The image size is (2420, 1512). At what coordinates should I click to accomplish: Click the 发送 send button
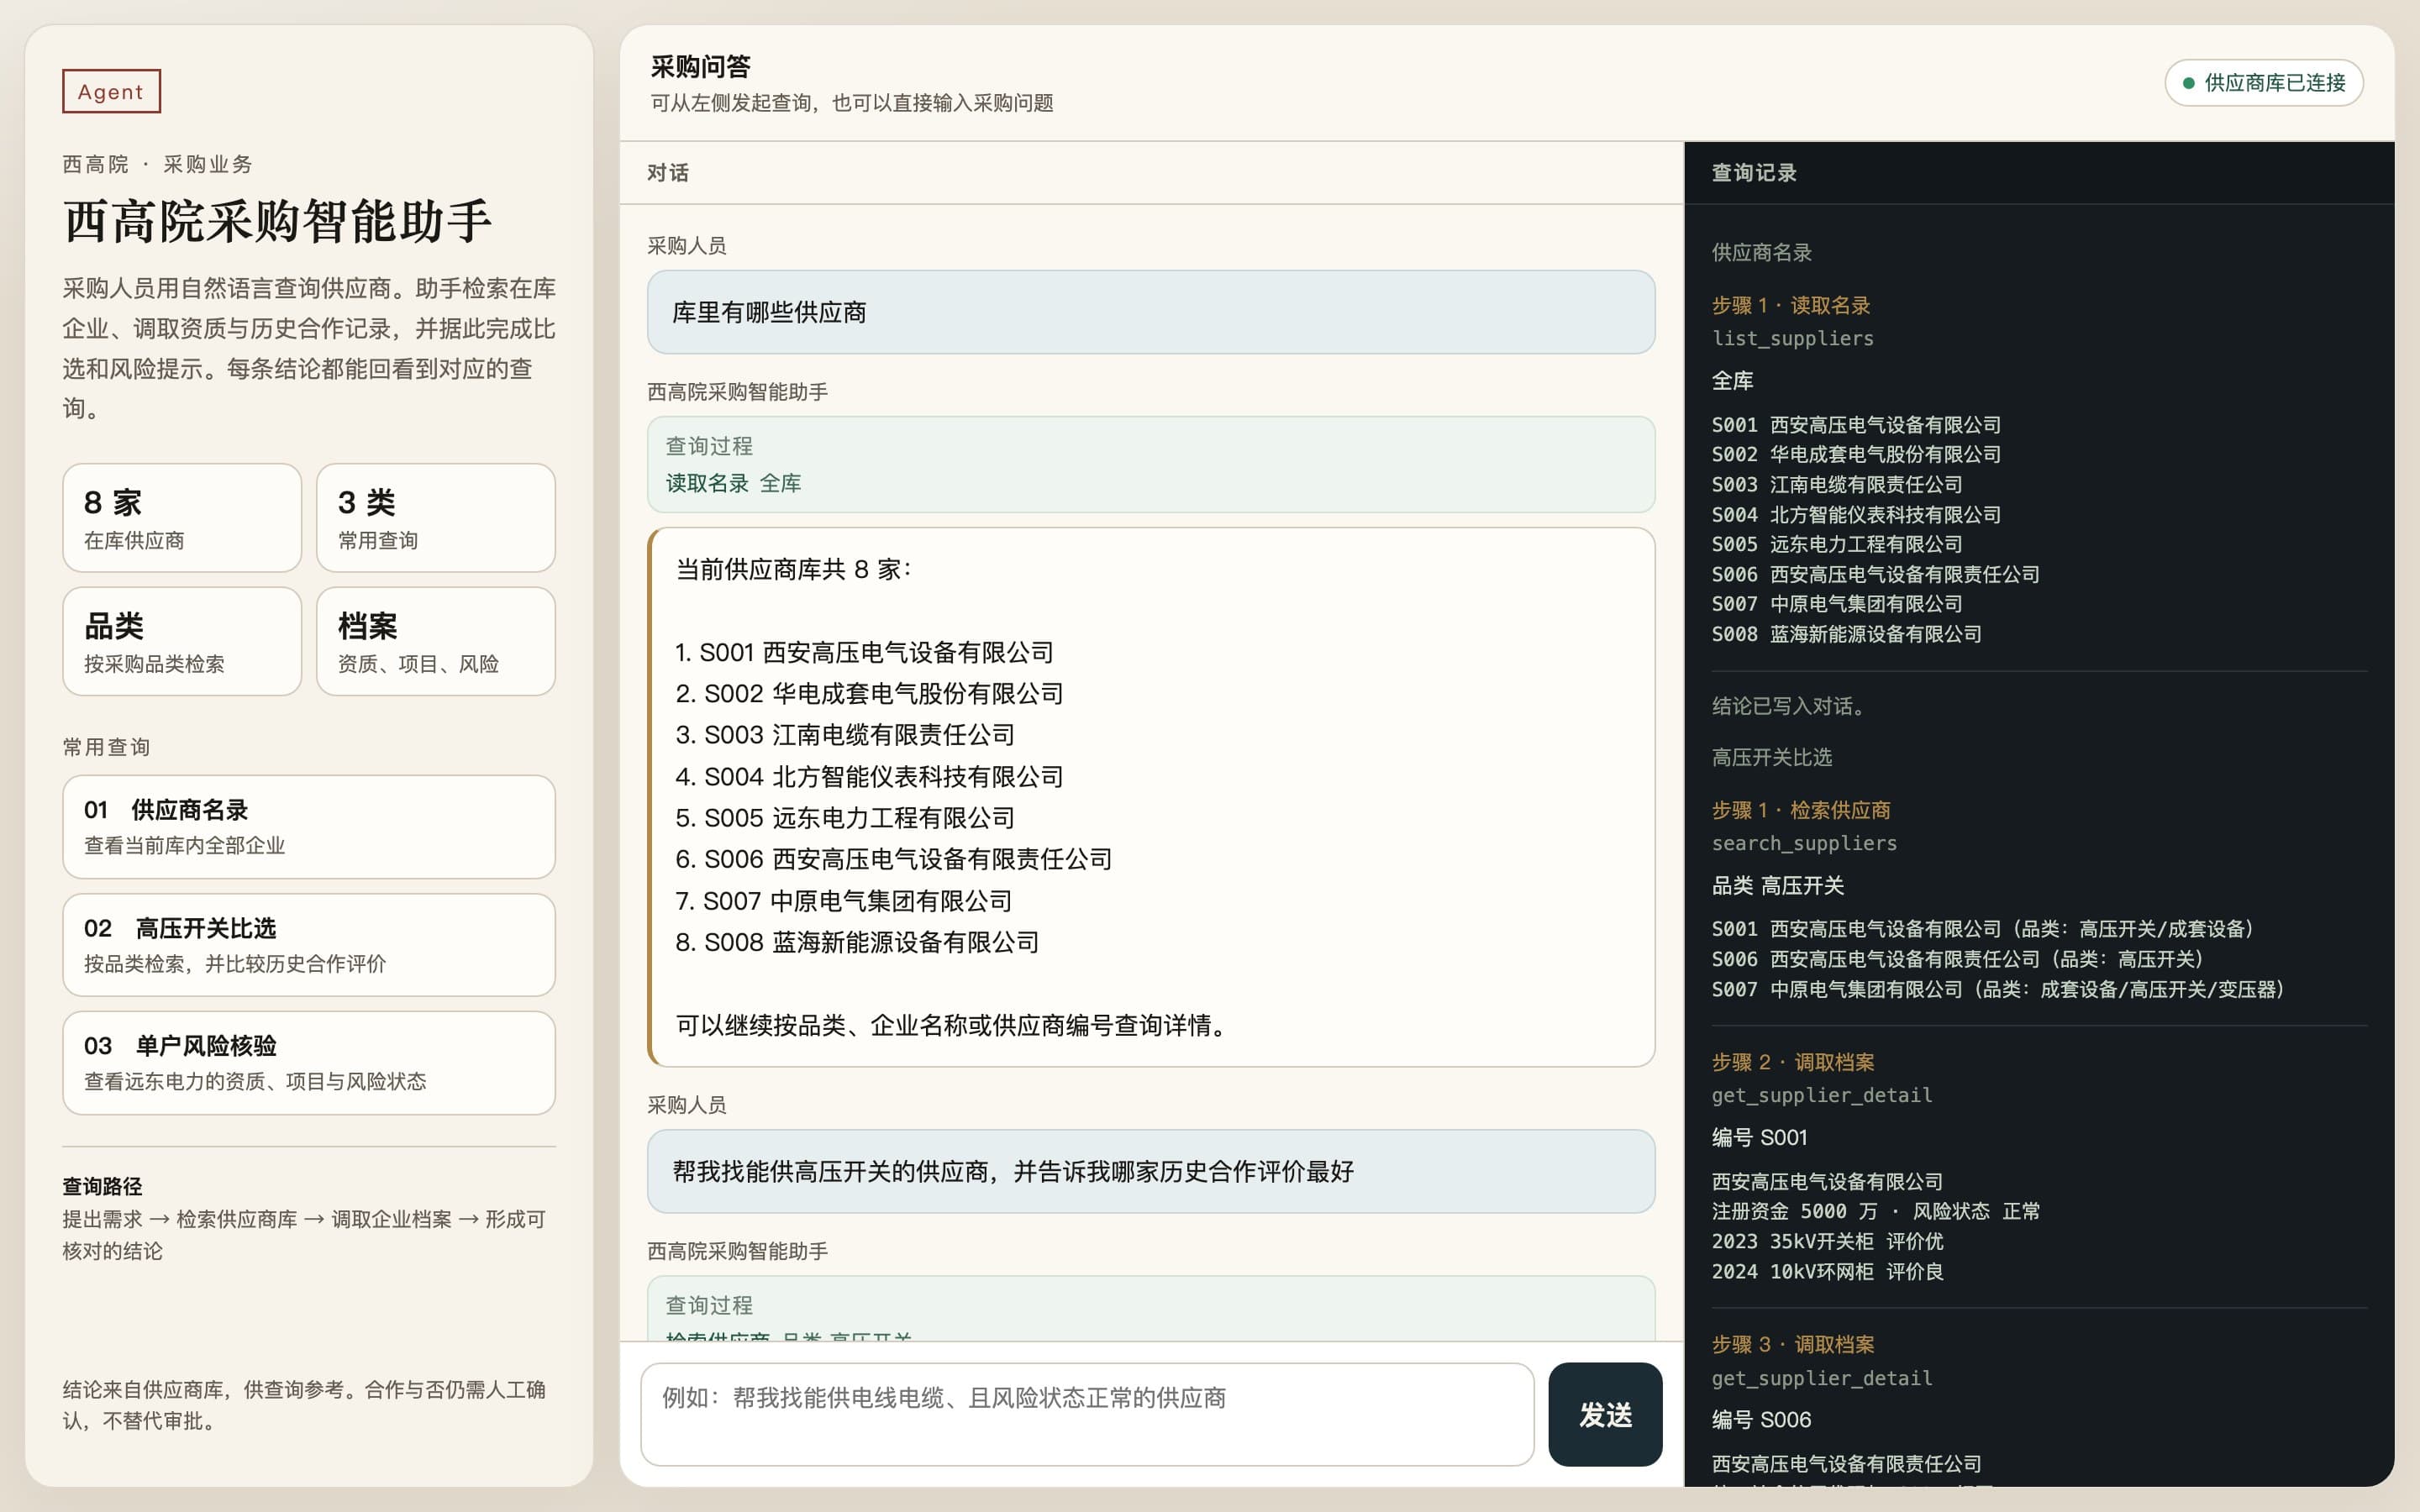tap(1605, 1414)
